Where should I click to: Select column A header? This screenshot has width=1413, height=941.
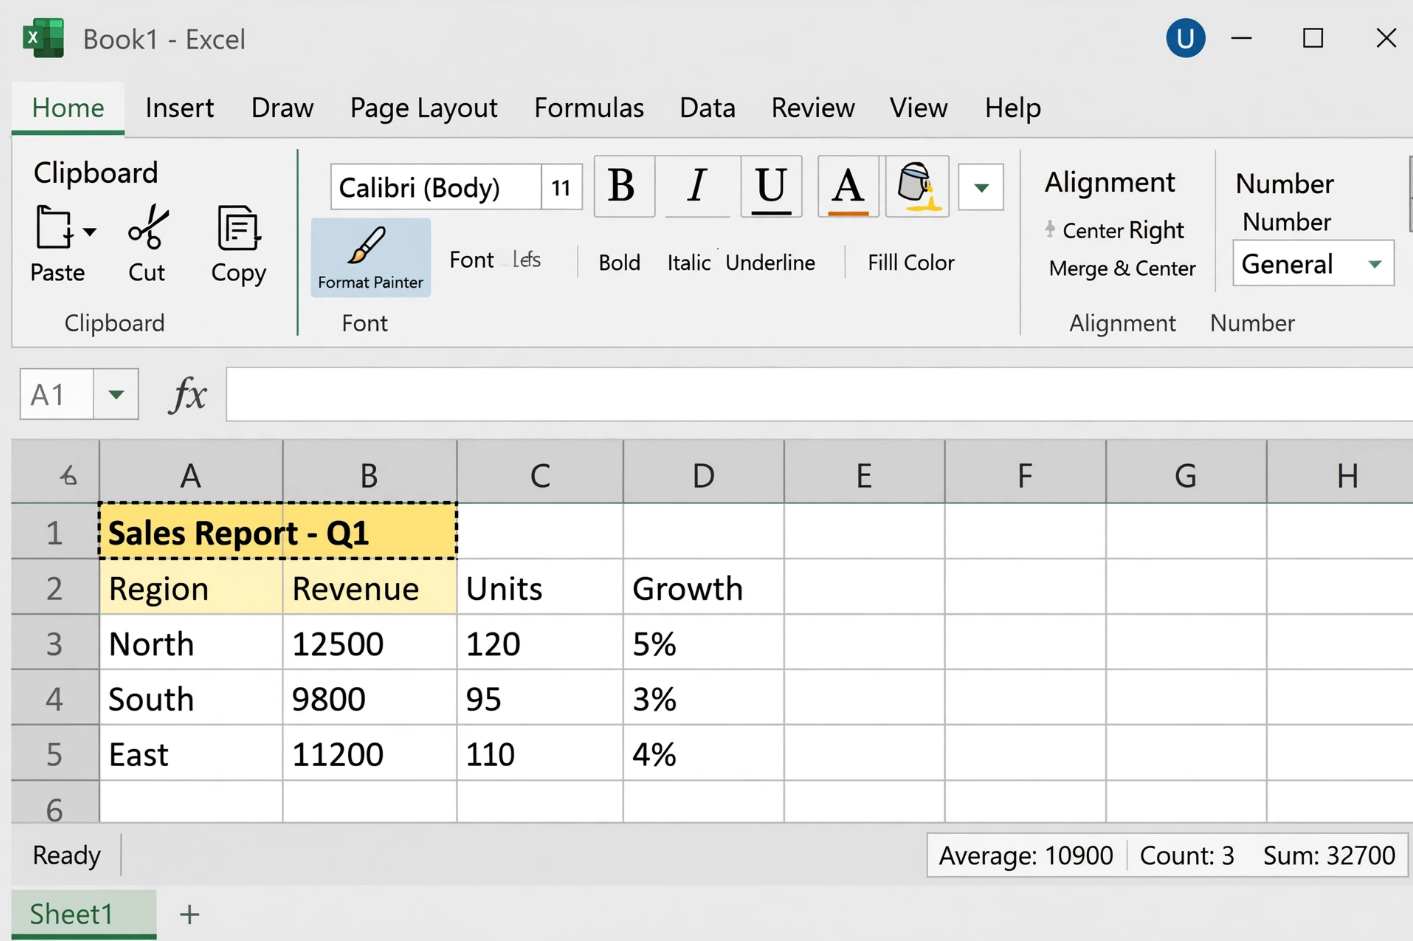pos(191,473)
